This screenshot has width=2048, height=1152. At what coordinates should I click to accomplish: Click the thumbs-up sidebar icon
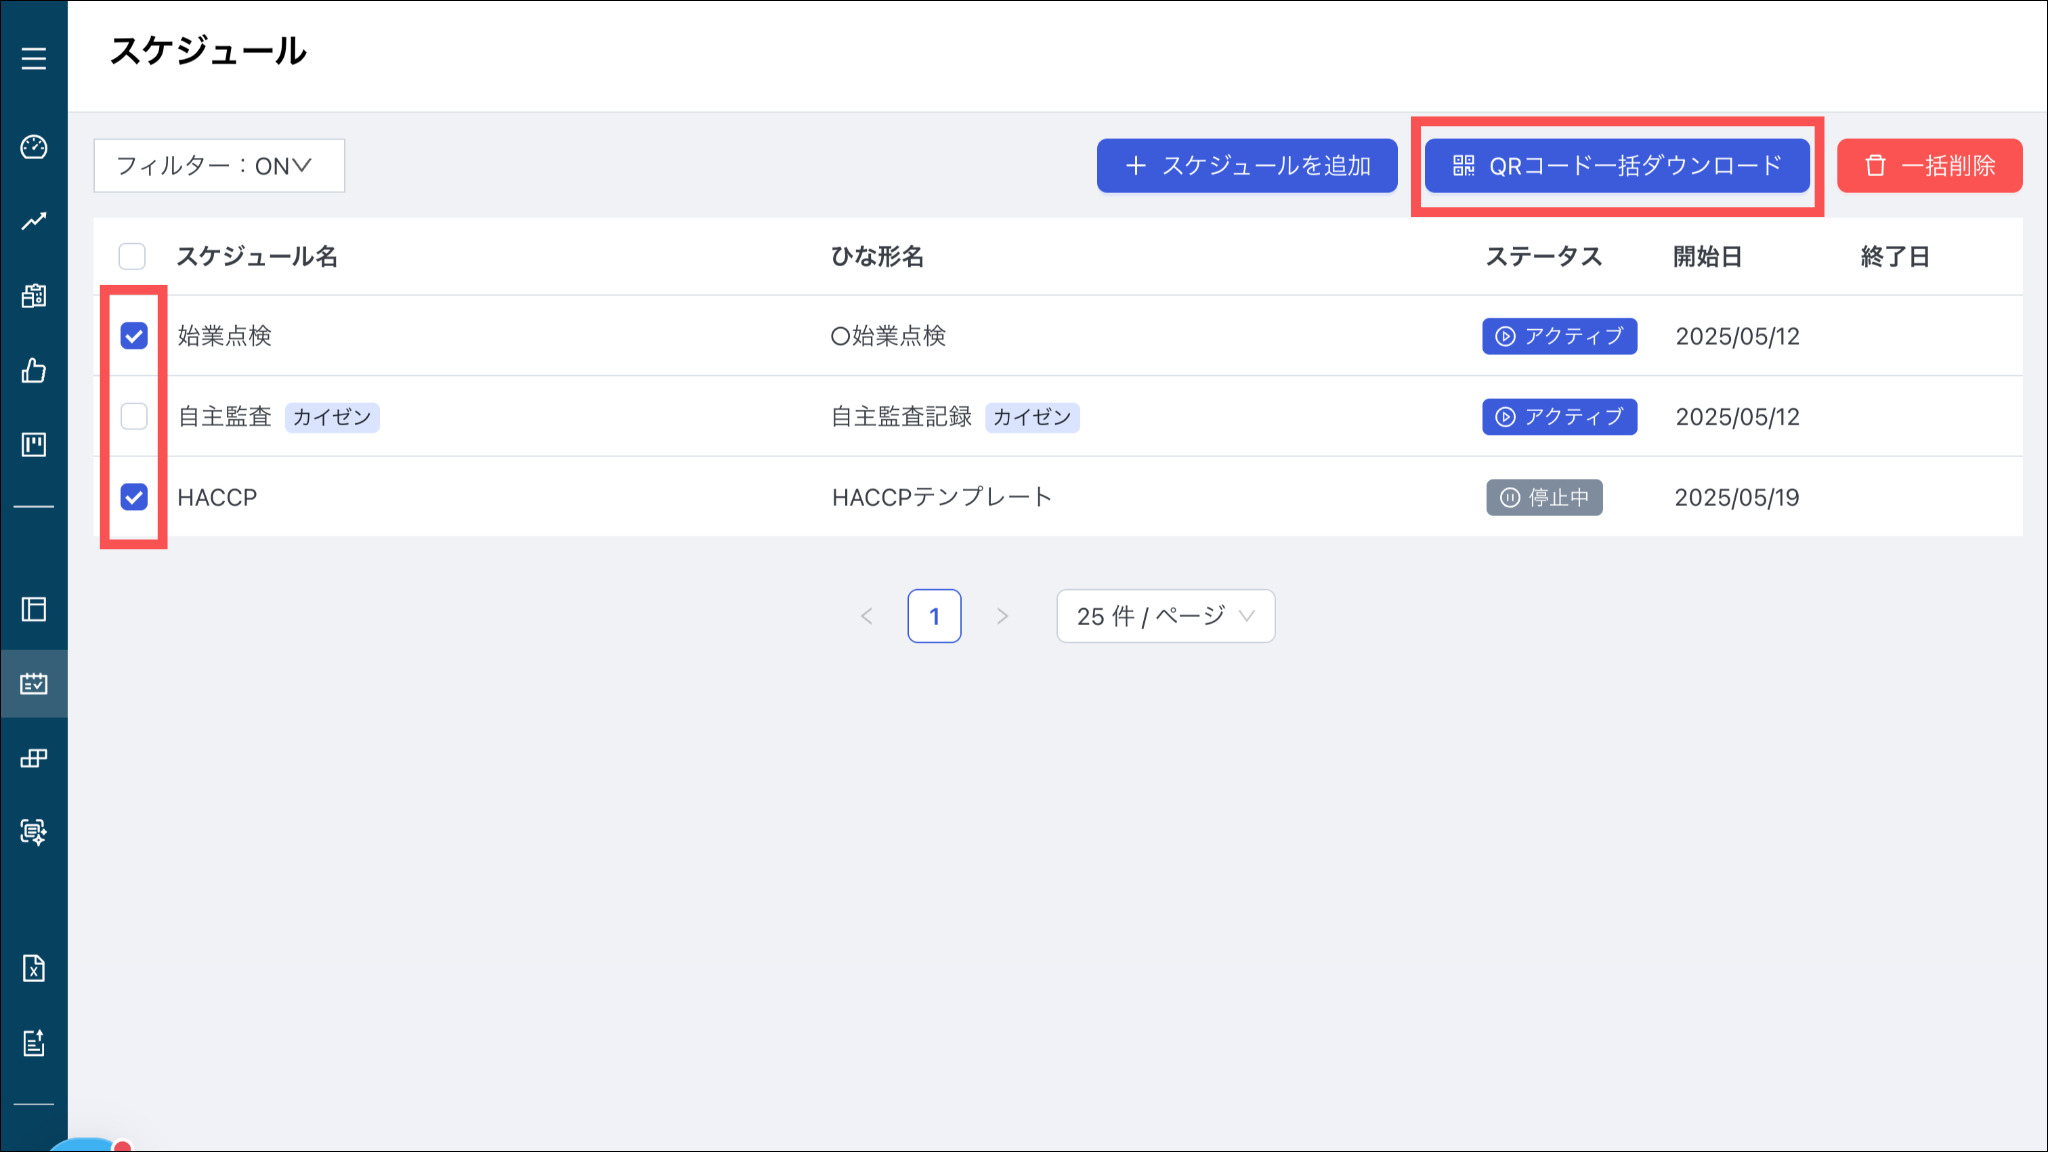point(34,371)
